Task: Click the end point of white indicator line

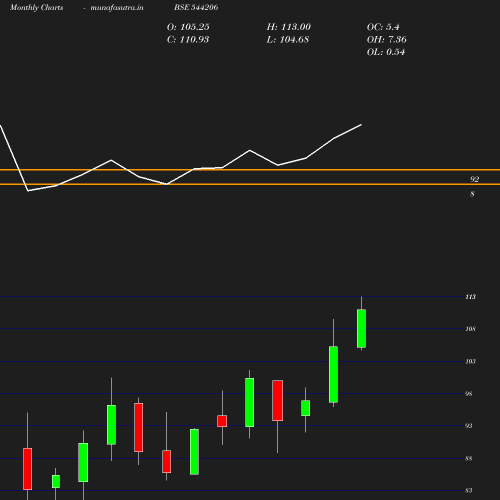Action: click(x=361, y=125)
